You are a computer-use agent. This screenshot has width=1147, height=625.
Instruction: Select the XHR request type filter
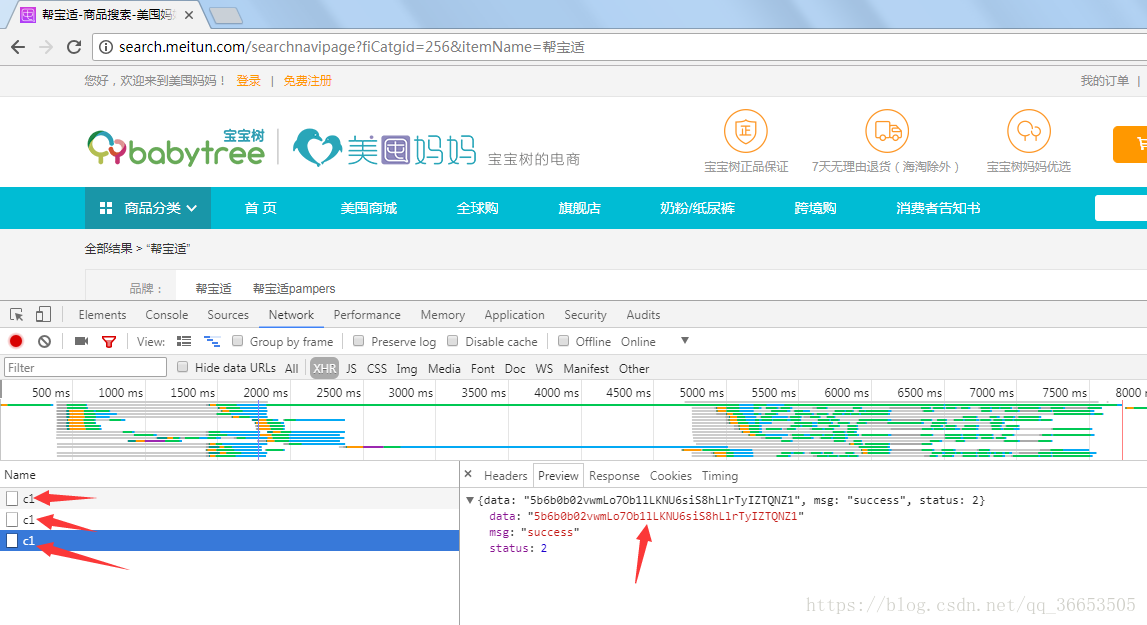(x=324, y=368)
